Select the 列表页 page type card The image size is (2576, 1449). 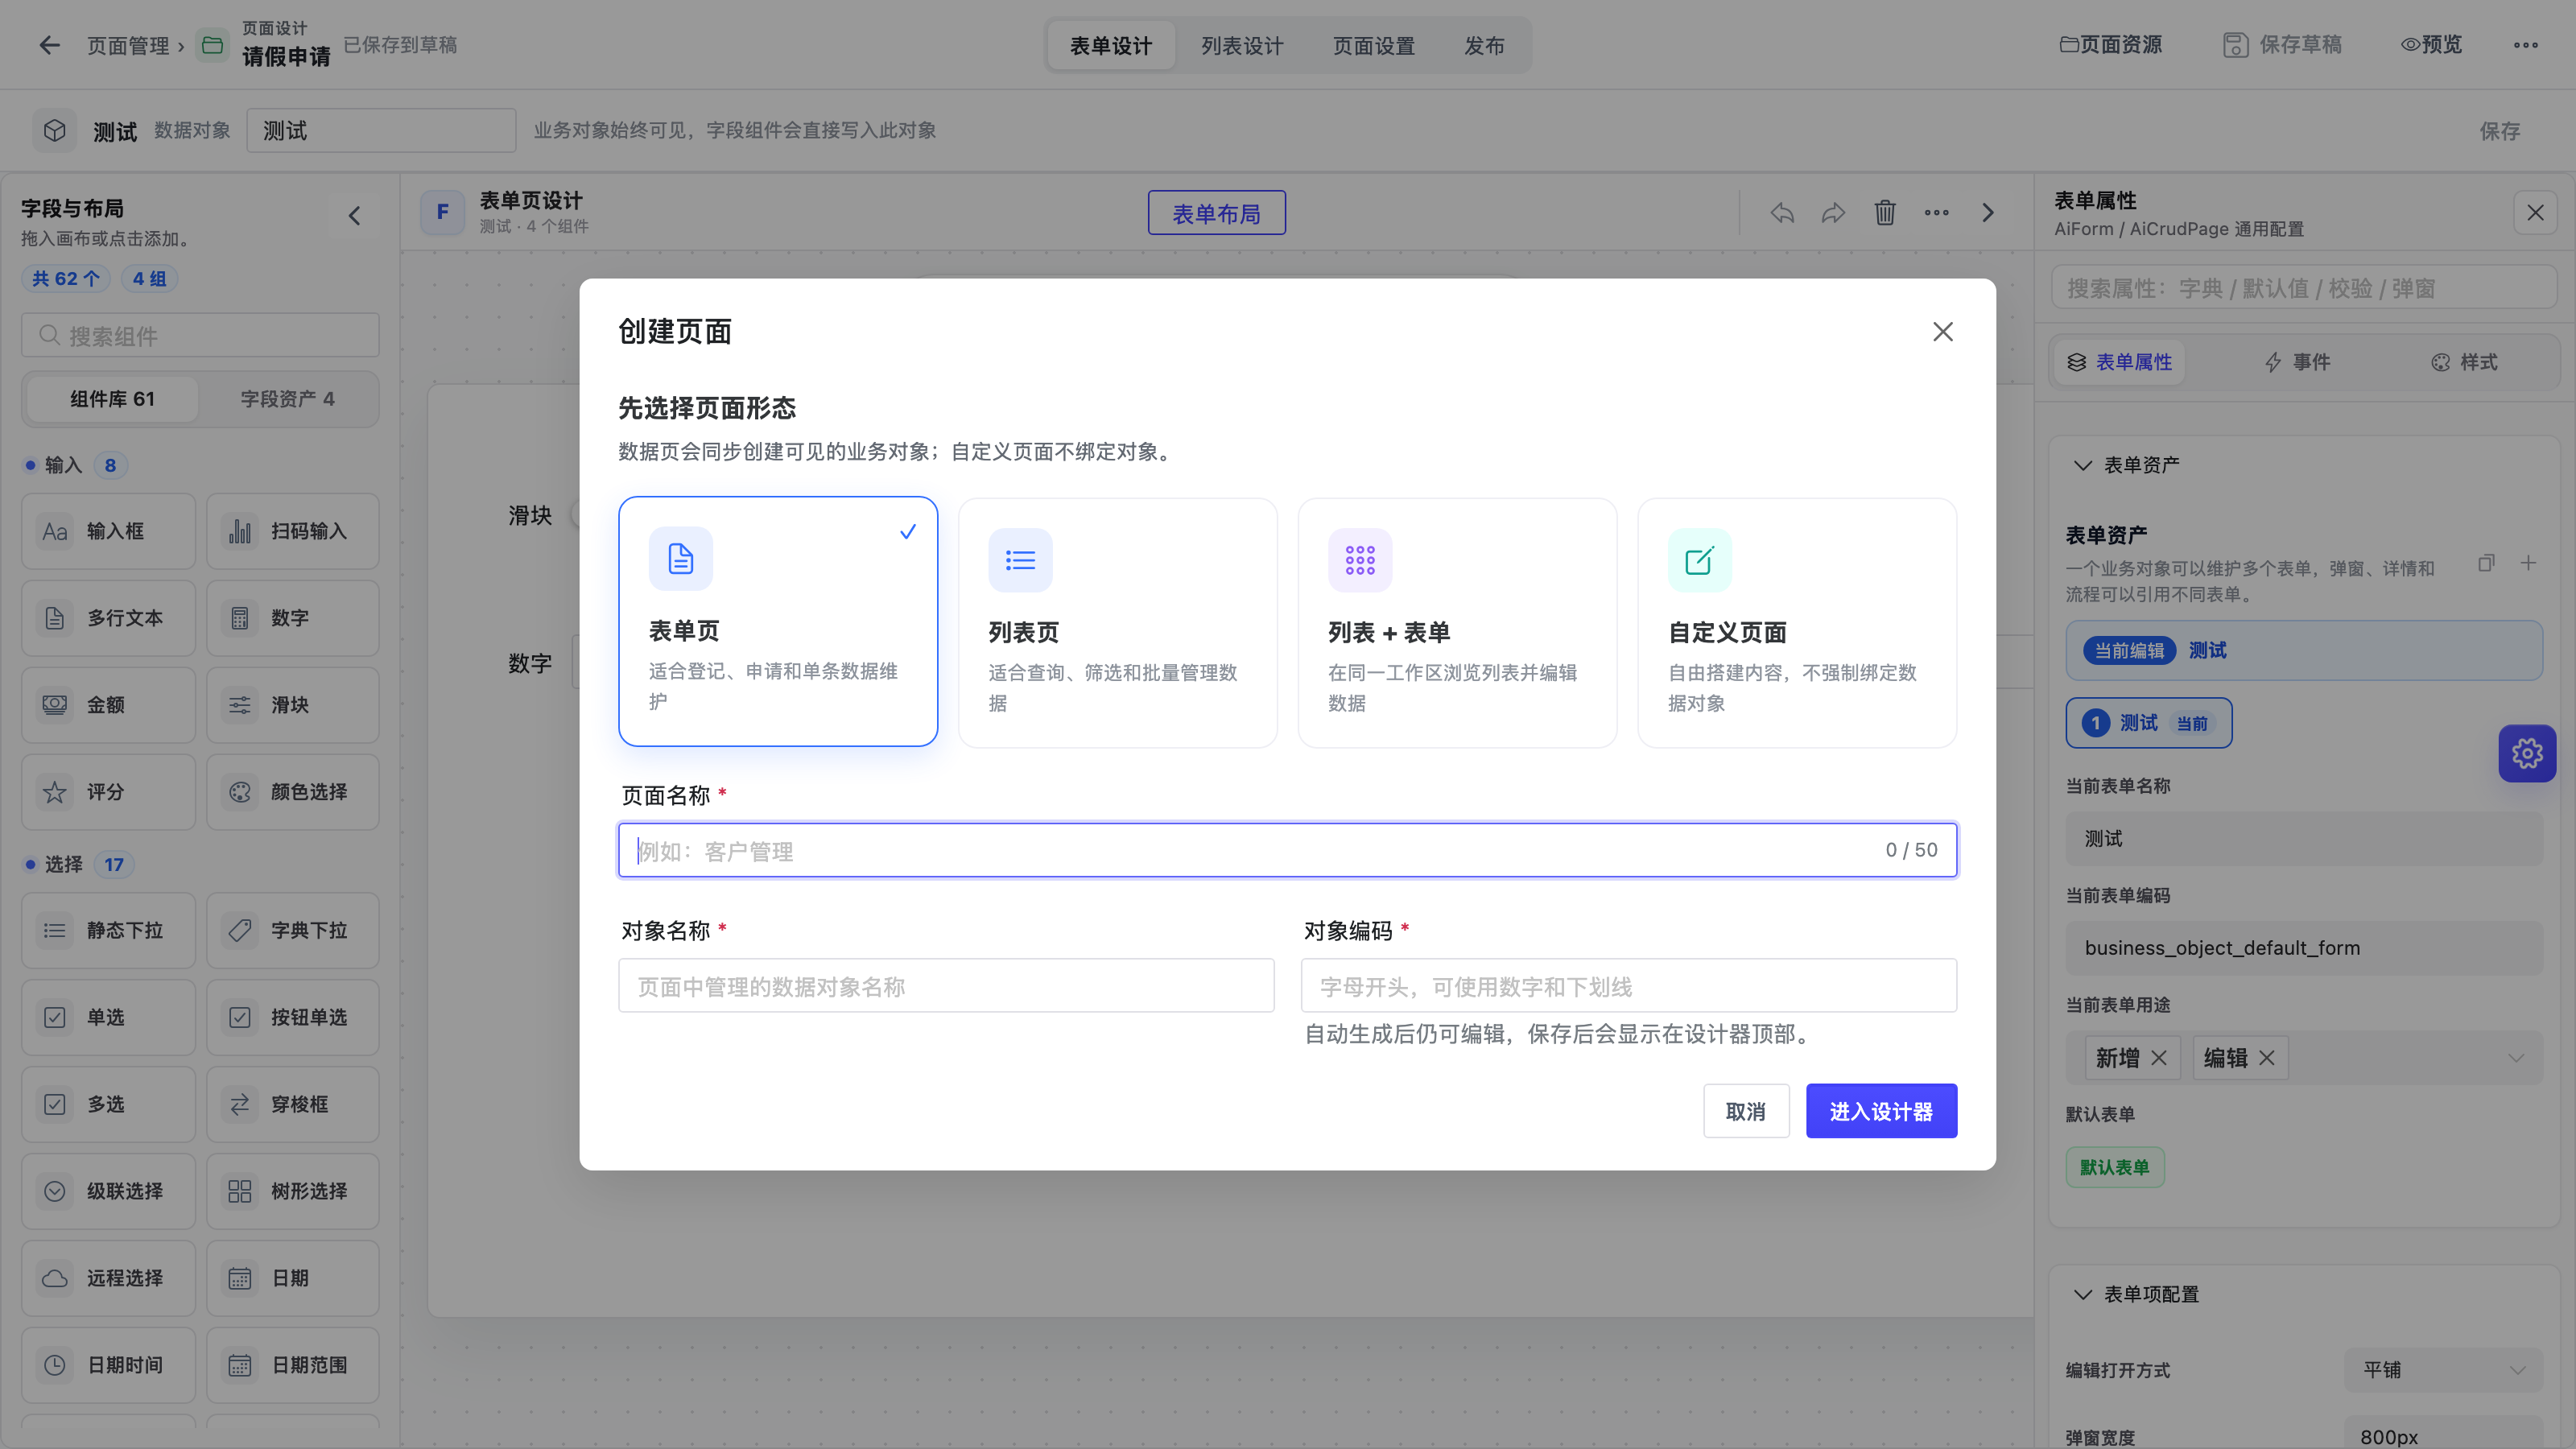coord(1118,622)
